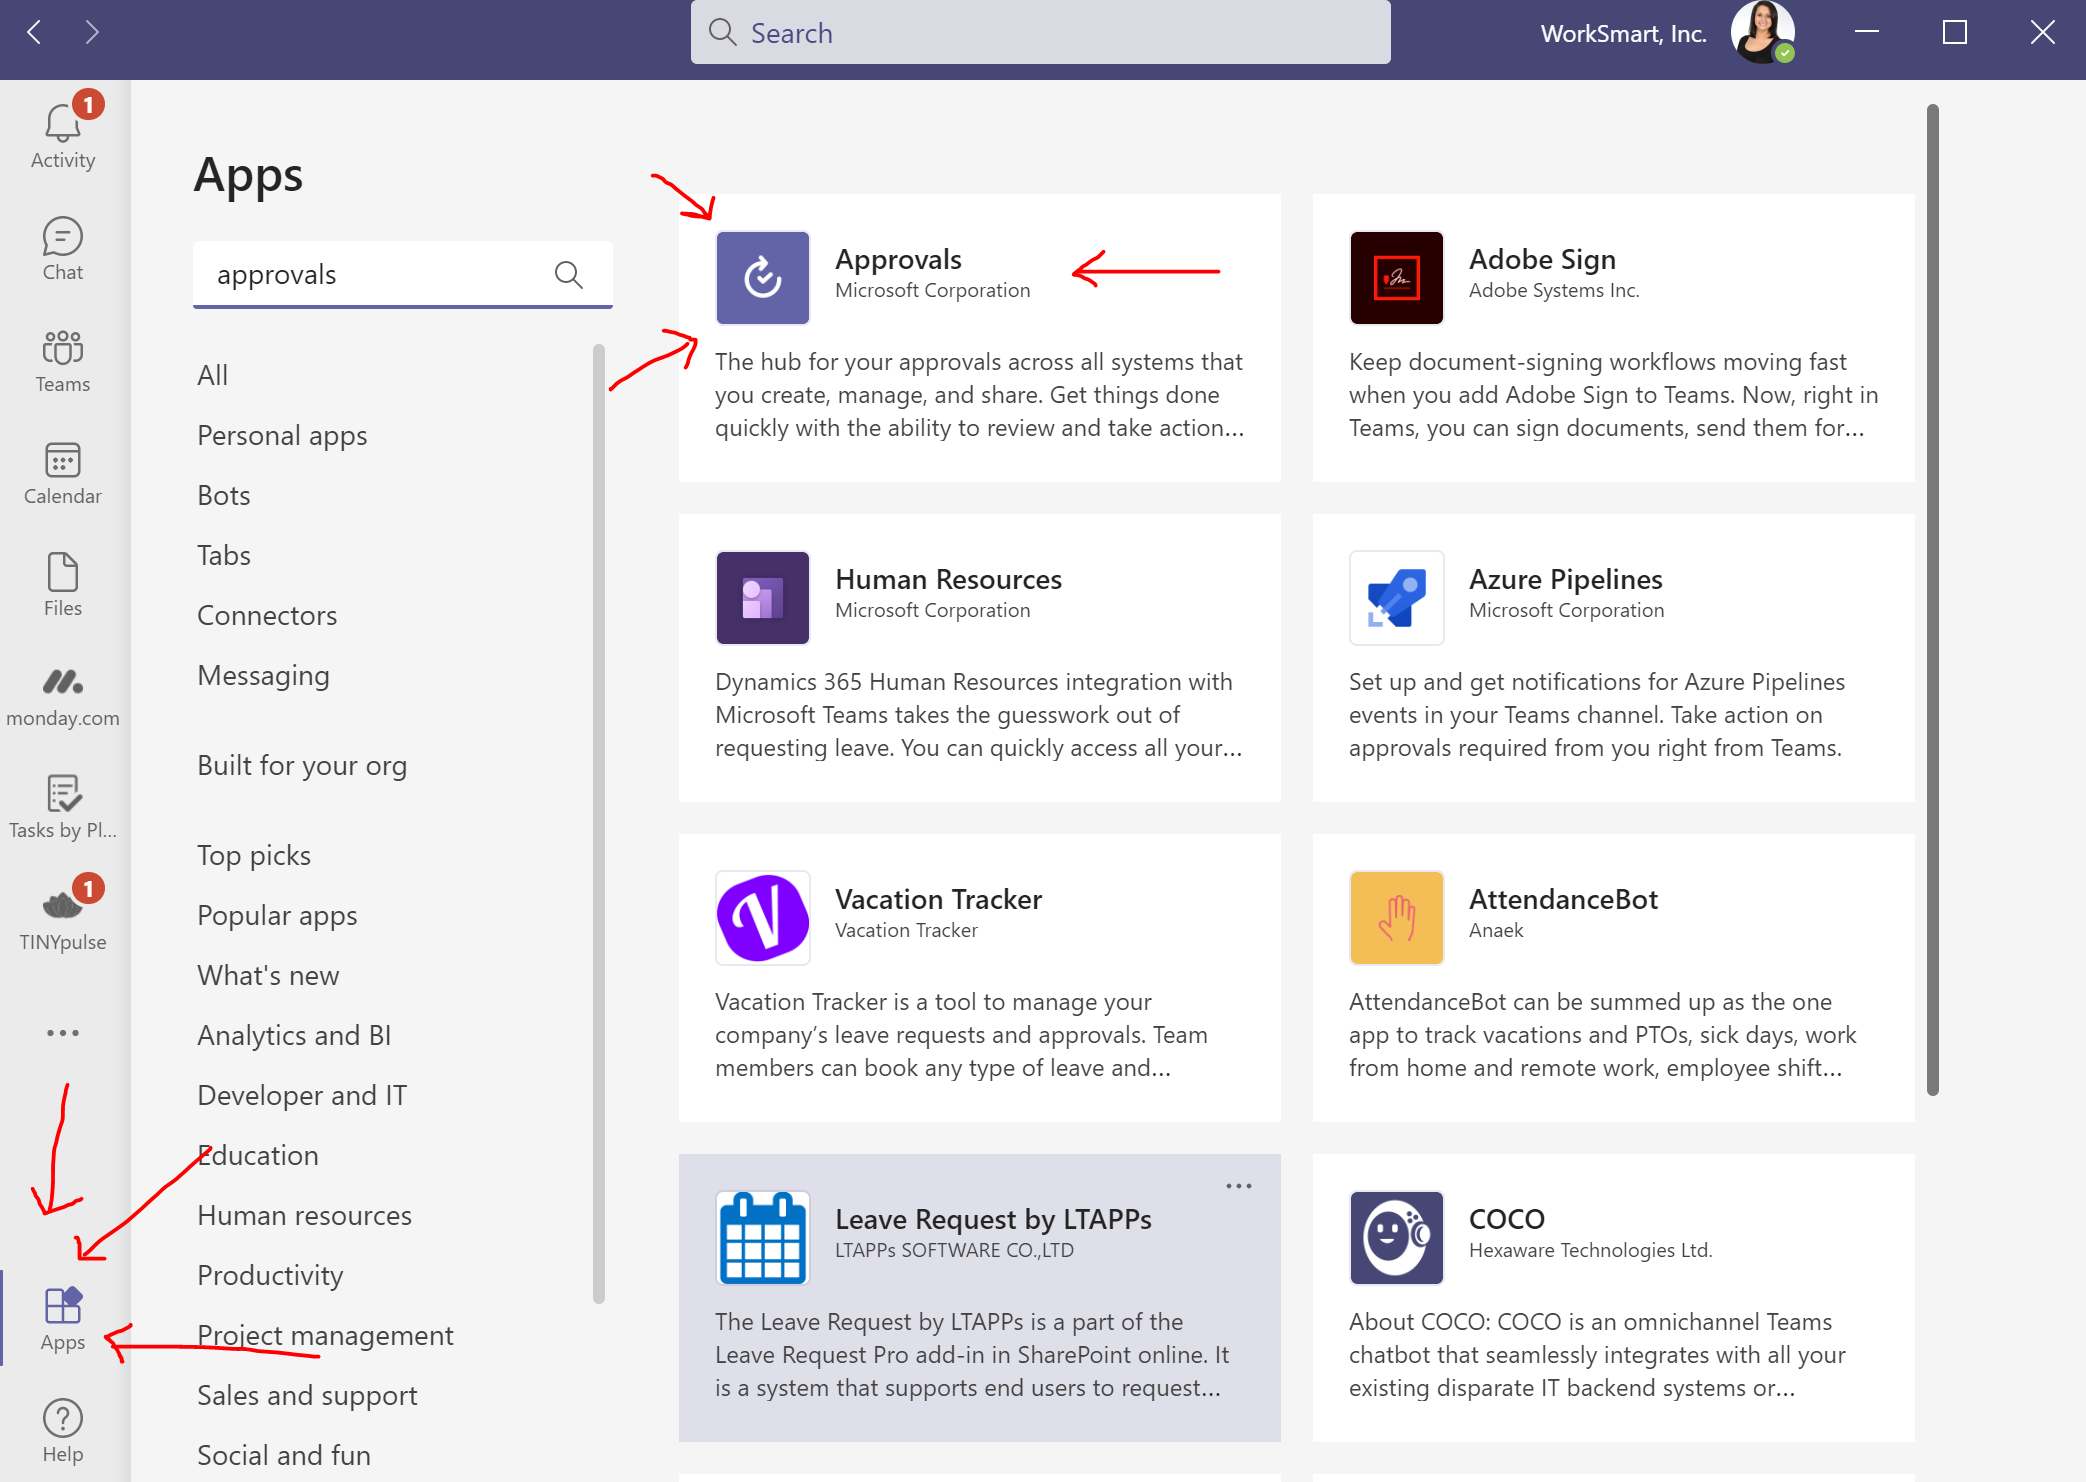Open Leave Request by LTAPPs title
2086x1482 pixels.
[993, 1219]
